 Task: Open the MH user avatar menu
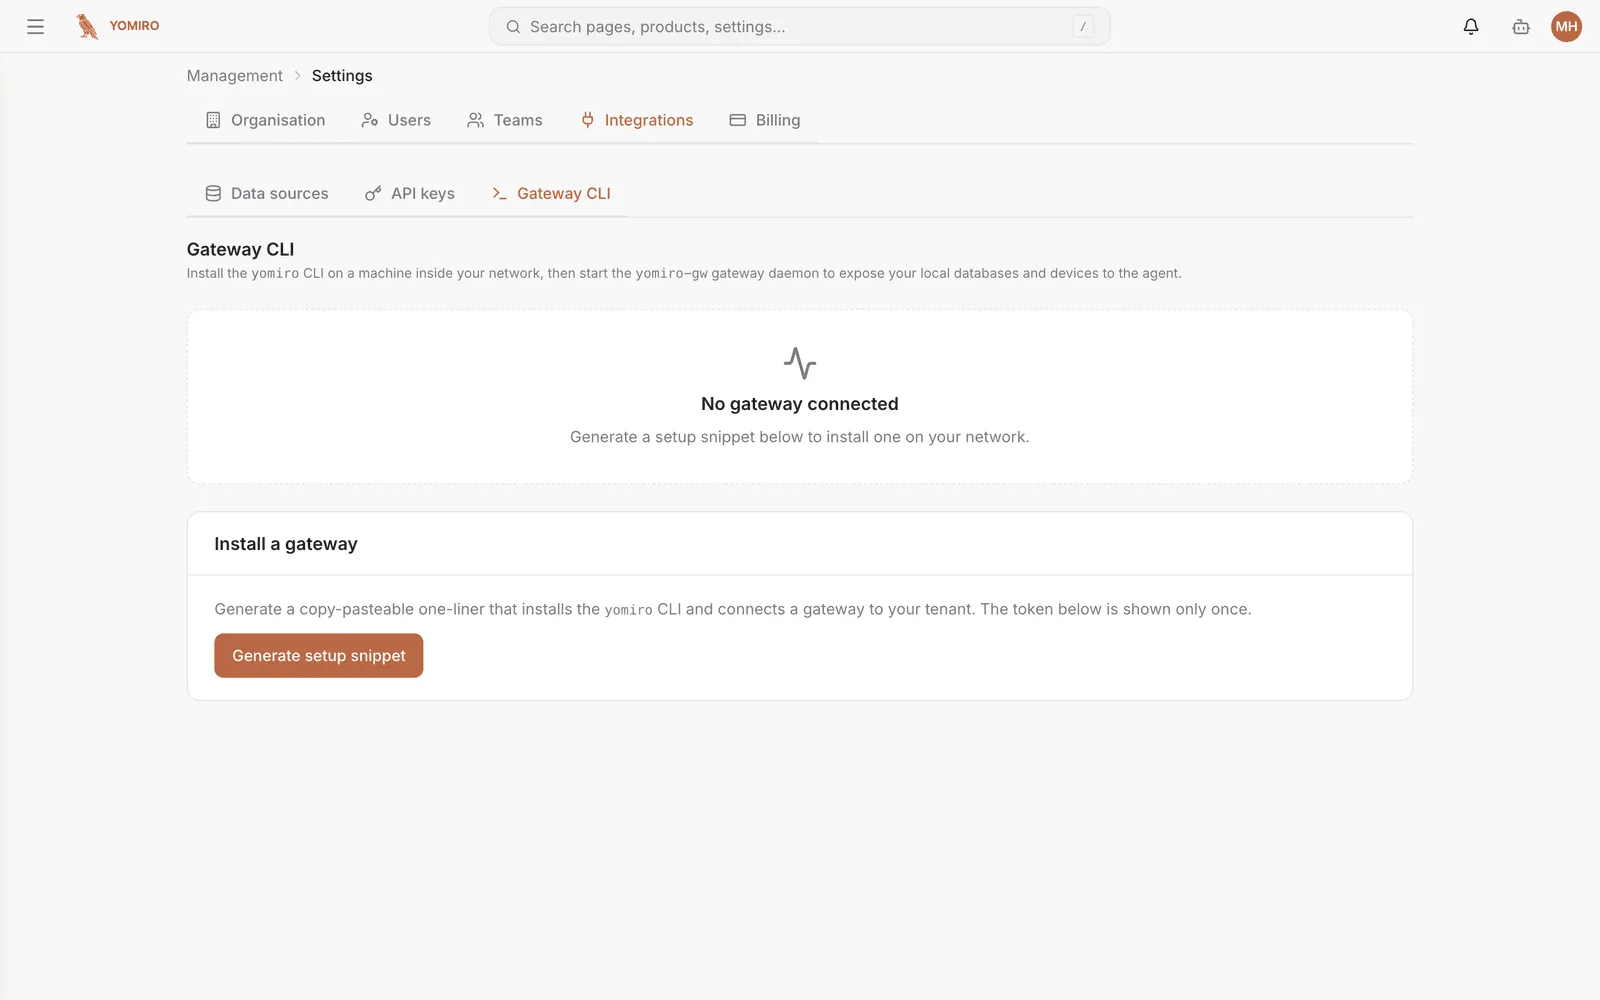(1566, 27)
